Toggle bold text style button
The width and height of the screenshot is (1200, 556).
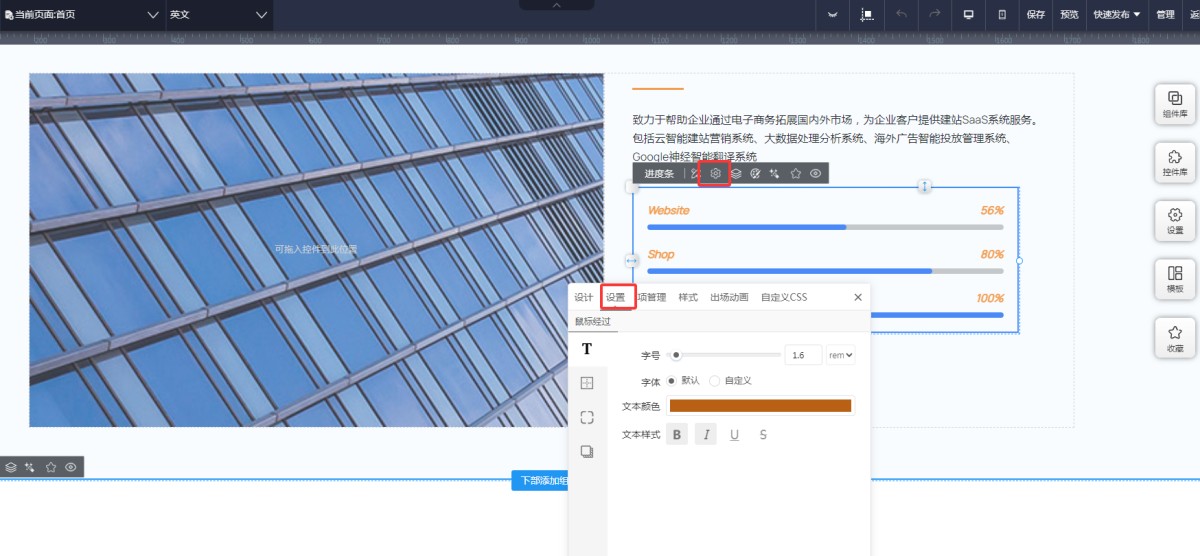[x=677, y=434]
